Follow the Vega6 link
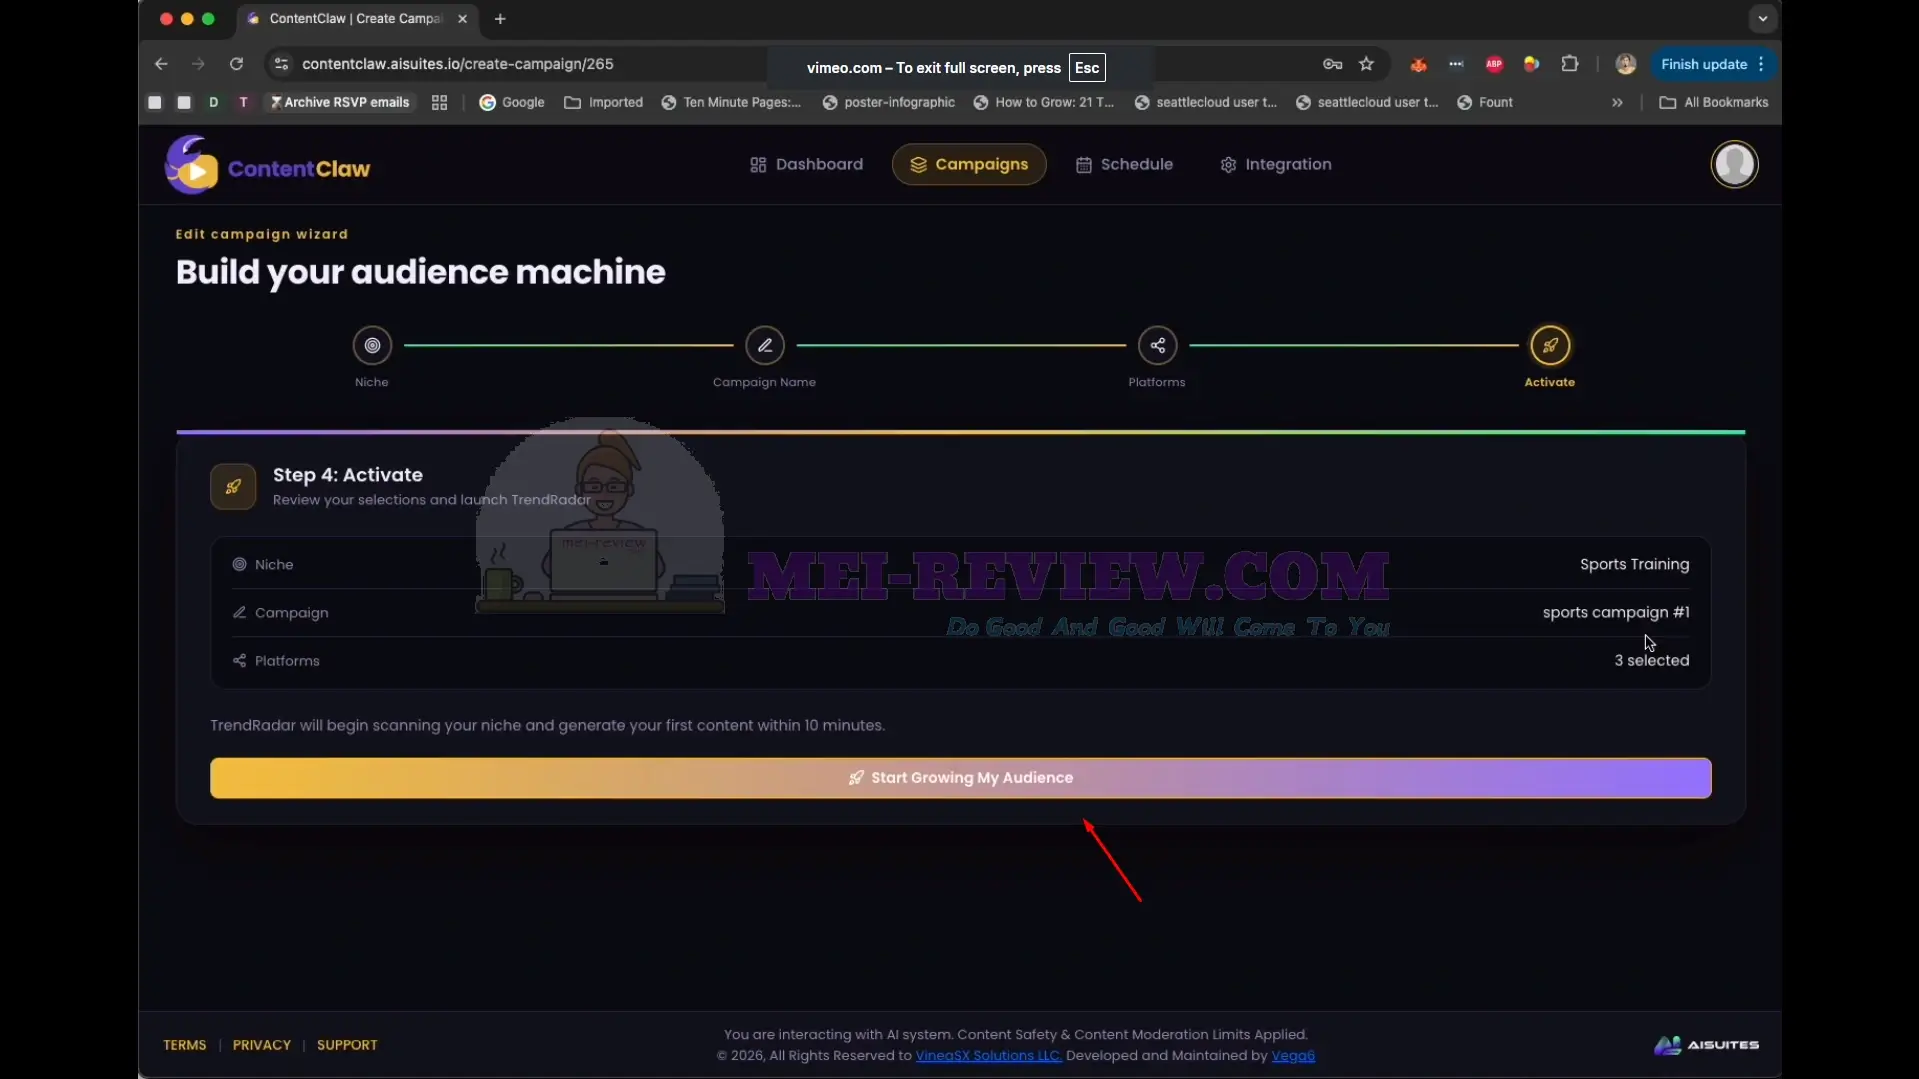1919x1079 pixels. click(1293, 1056)
